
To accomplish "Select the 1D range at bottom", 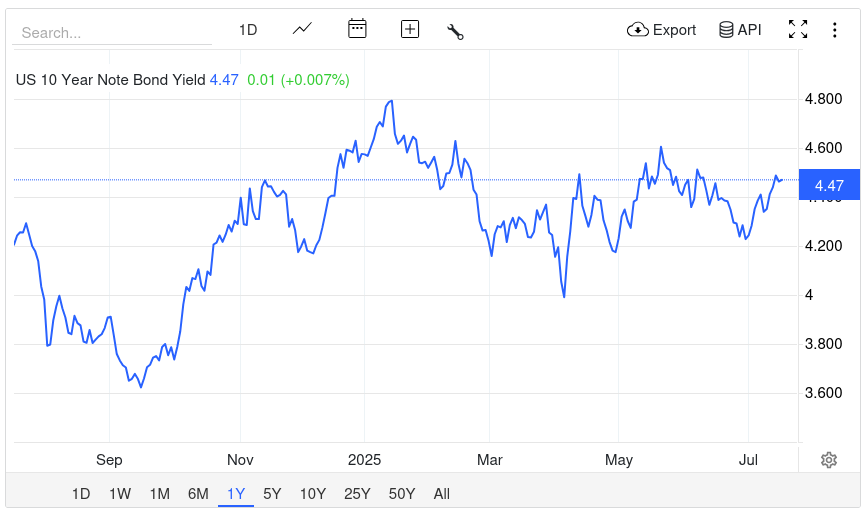I will tap(81, 493).
